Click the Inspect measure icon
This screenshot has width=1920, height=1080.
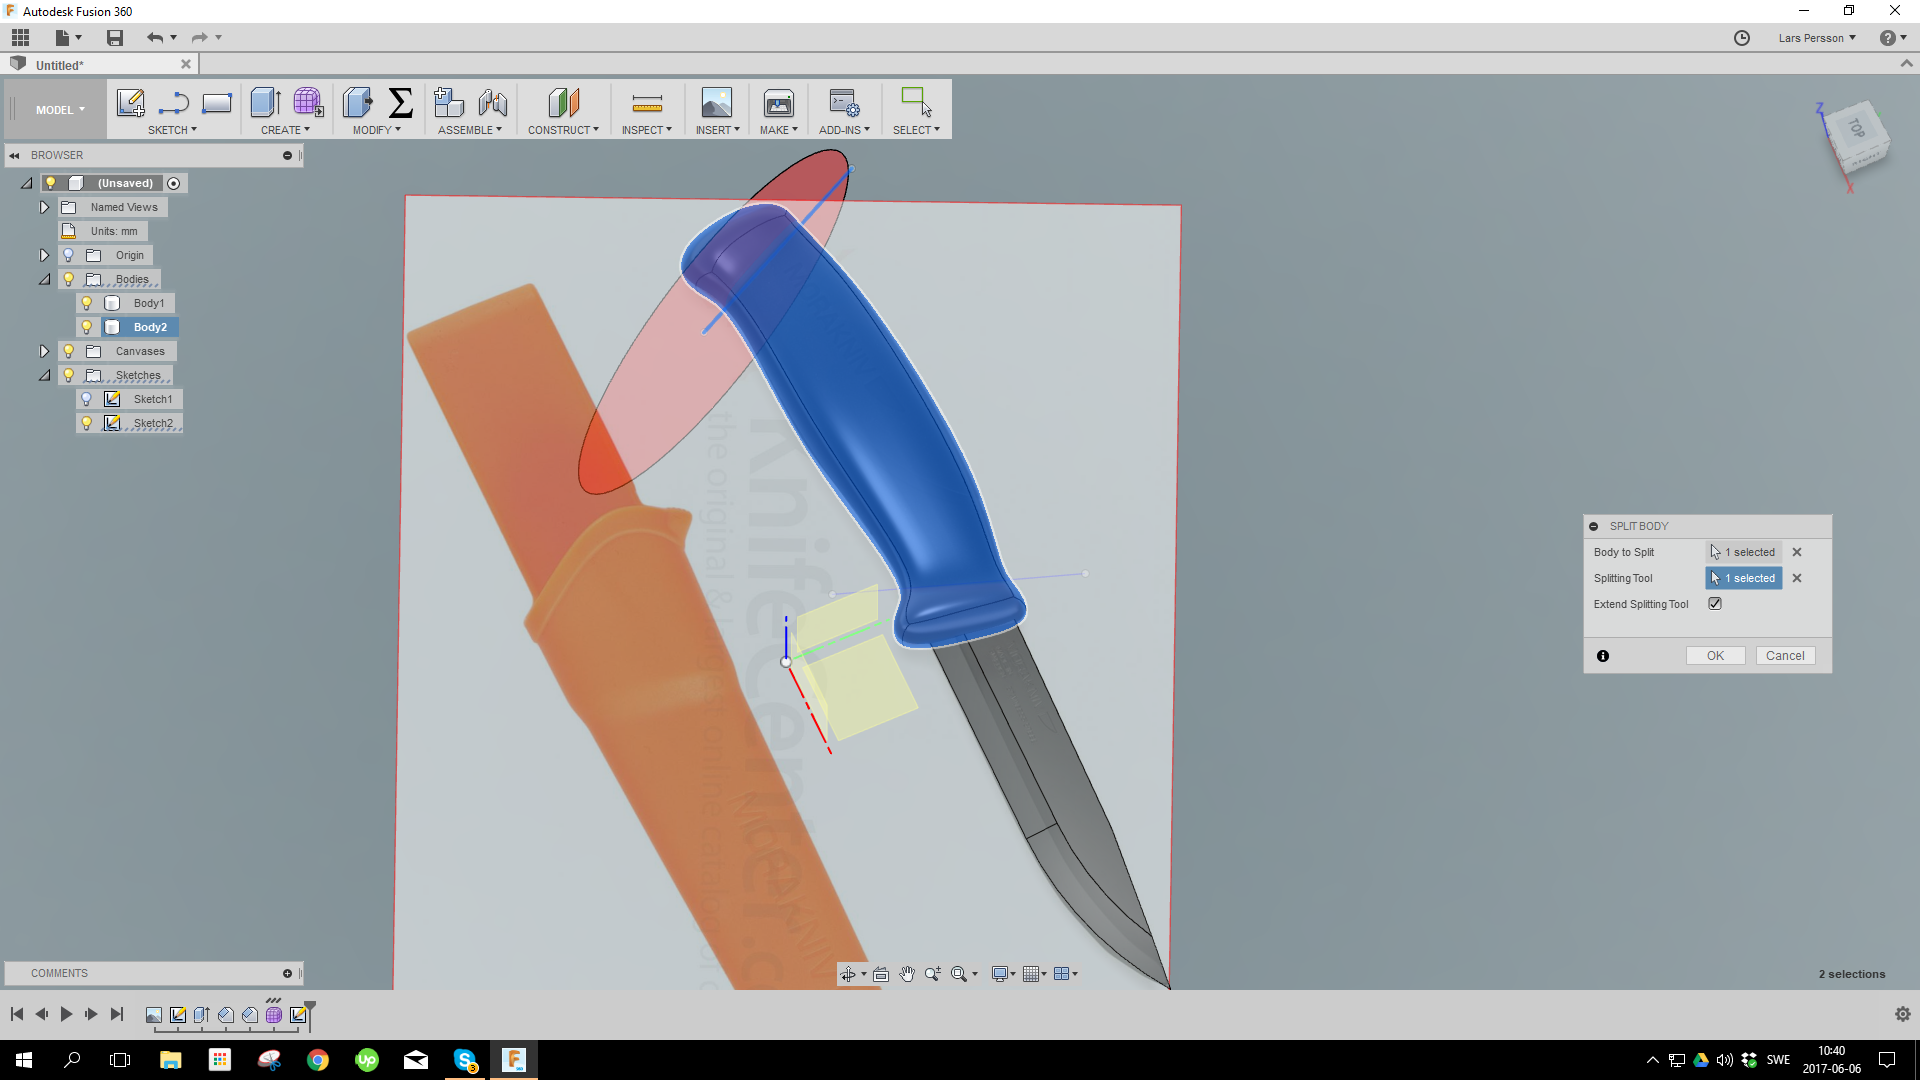pyautogui.click(x=646, y=103)
